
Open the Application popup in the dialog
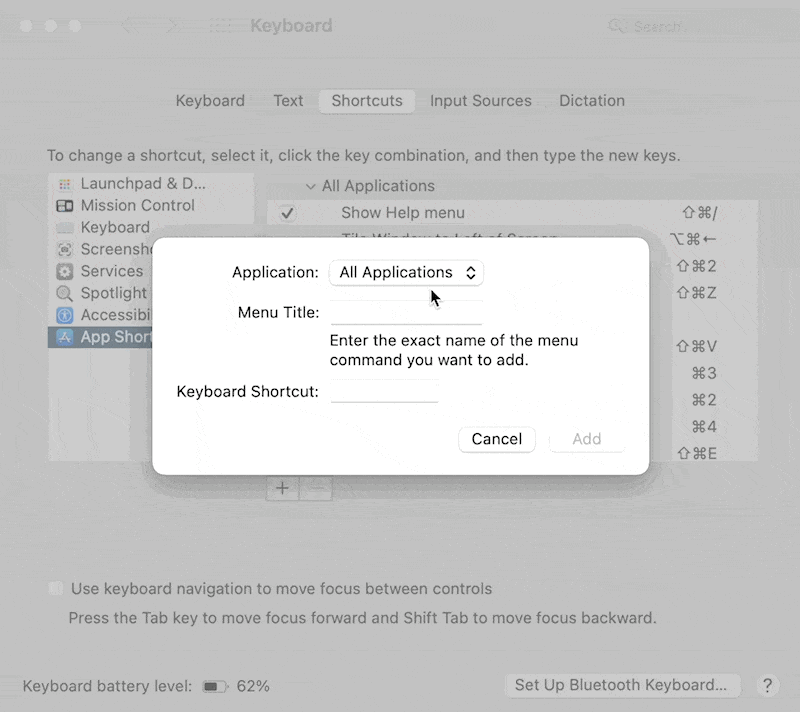406,272
